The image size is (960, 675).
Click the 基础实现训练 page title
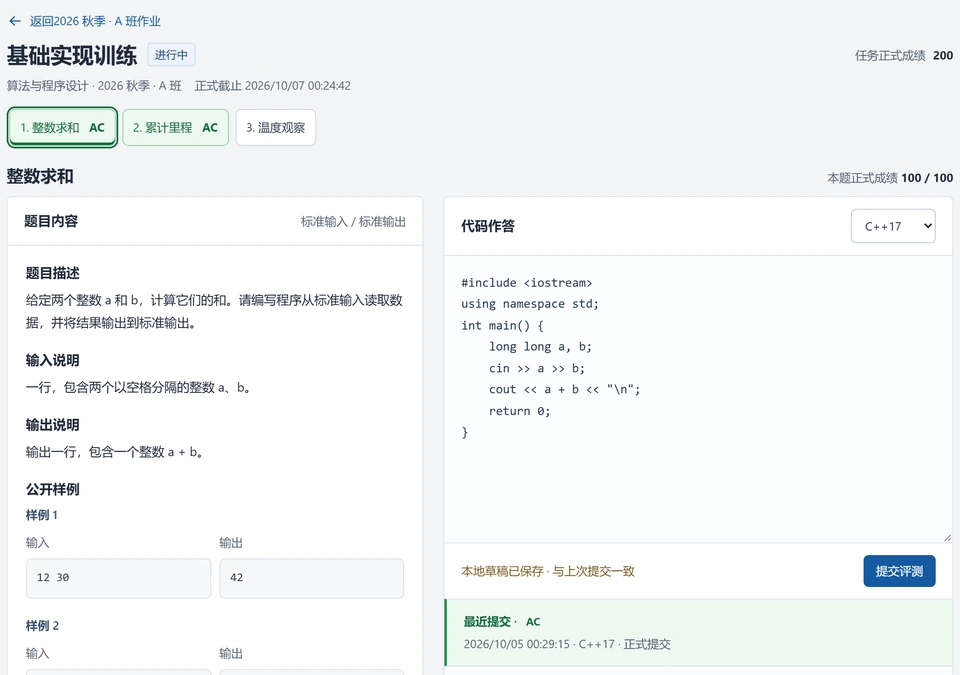[x=72, y=56]
